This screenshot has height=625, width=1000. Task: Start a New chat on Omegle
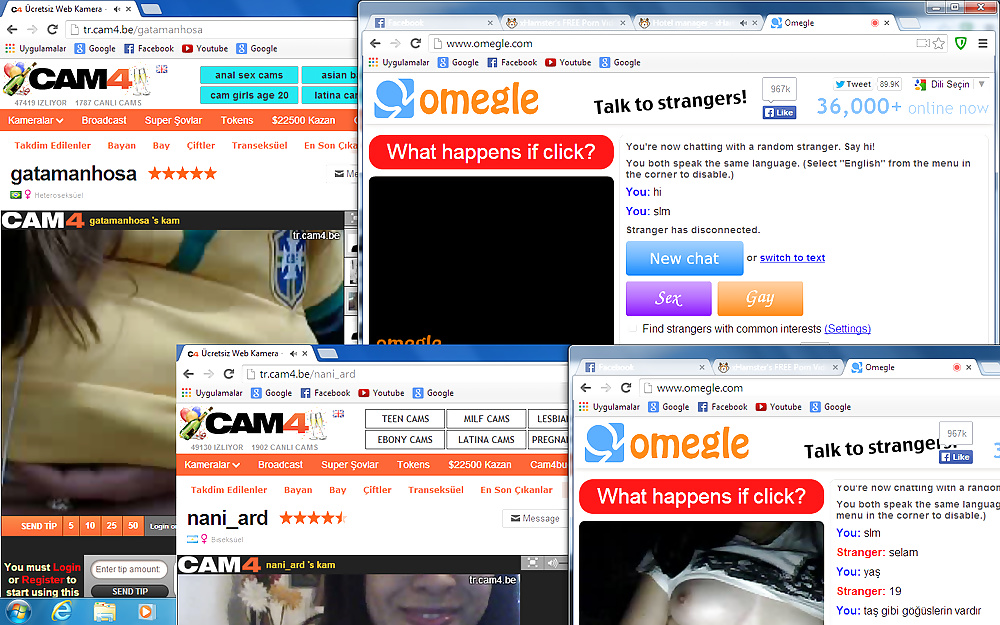684,258
